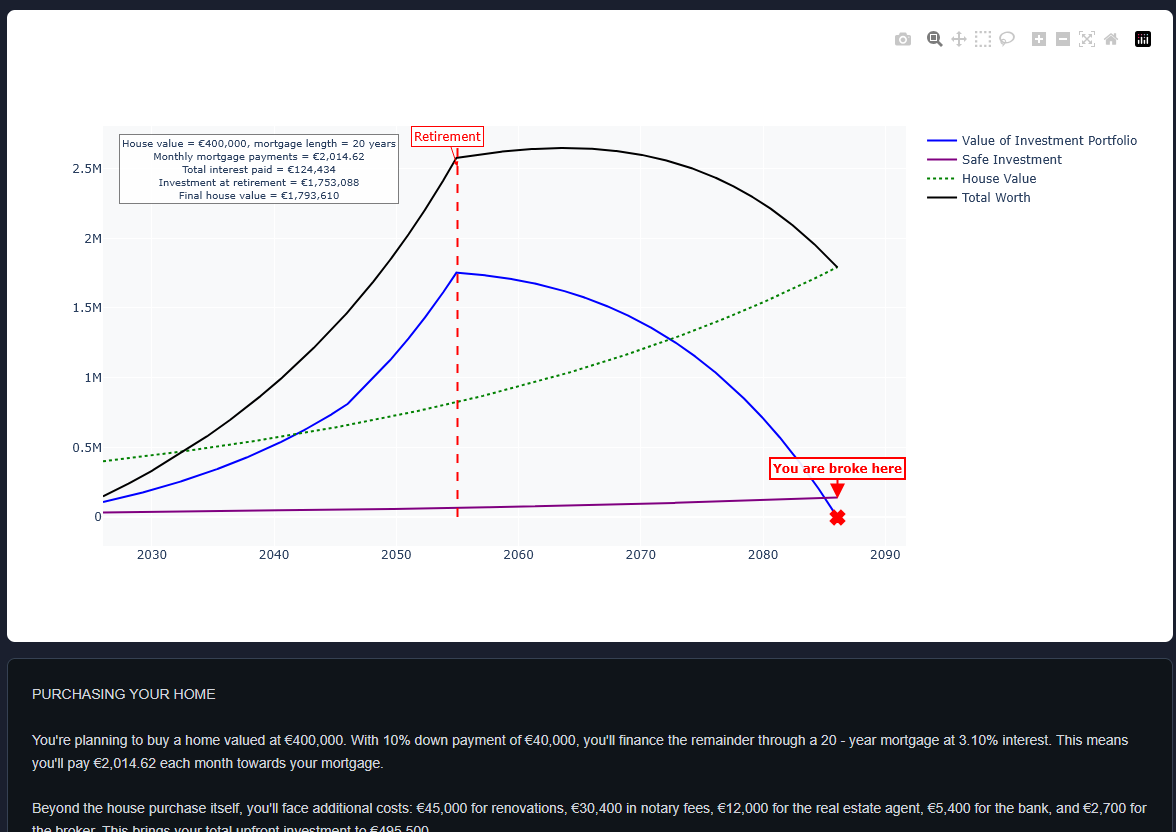Viewport: 1176px width, 832px height.
Task: Choose the Lasso Select tool
Action: (1006, 38)
